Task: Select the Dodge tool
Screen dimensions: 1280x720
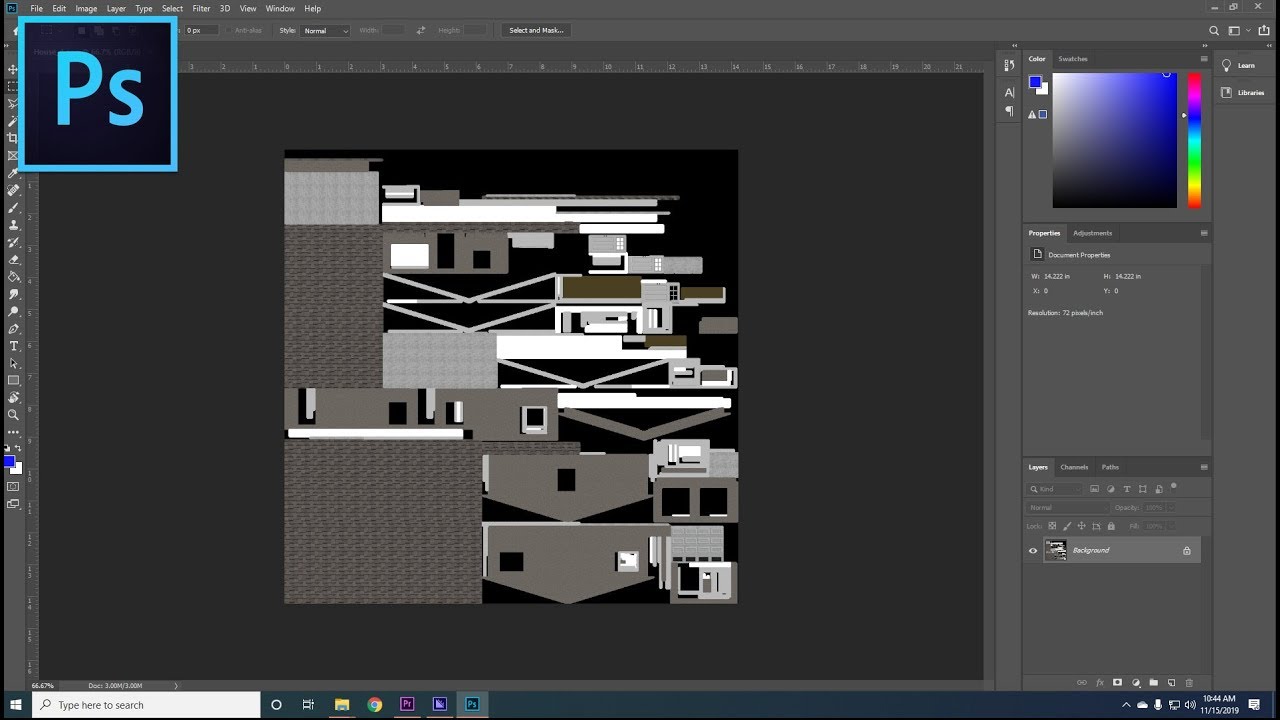Action: 13,311
